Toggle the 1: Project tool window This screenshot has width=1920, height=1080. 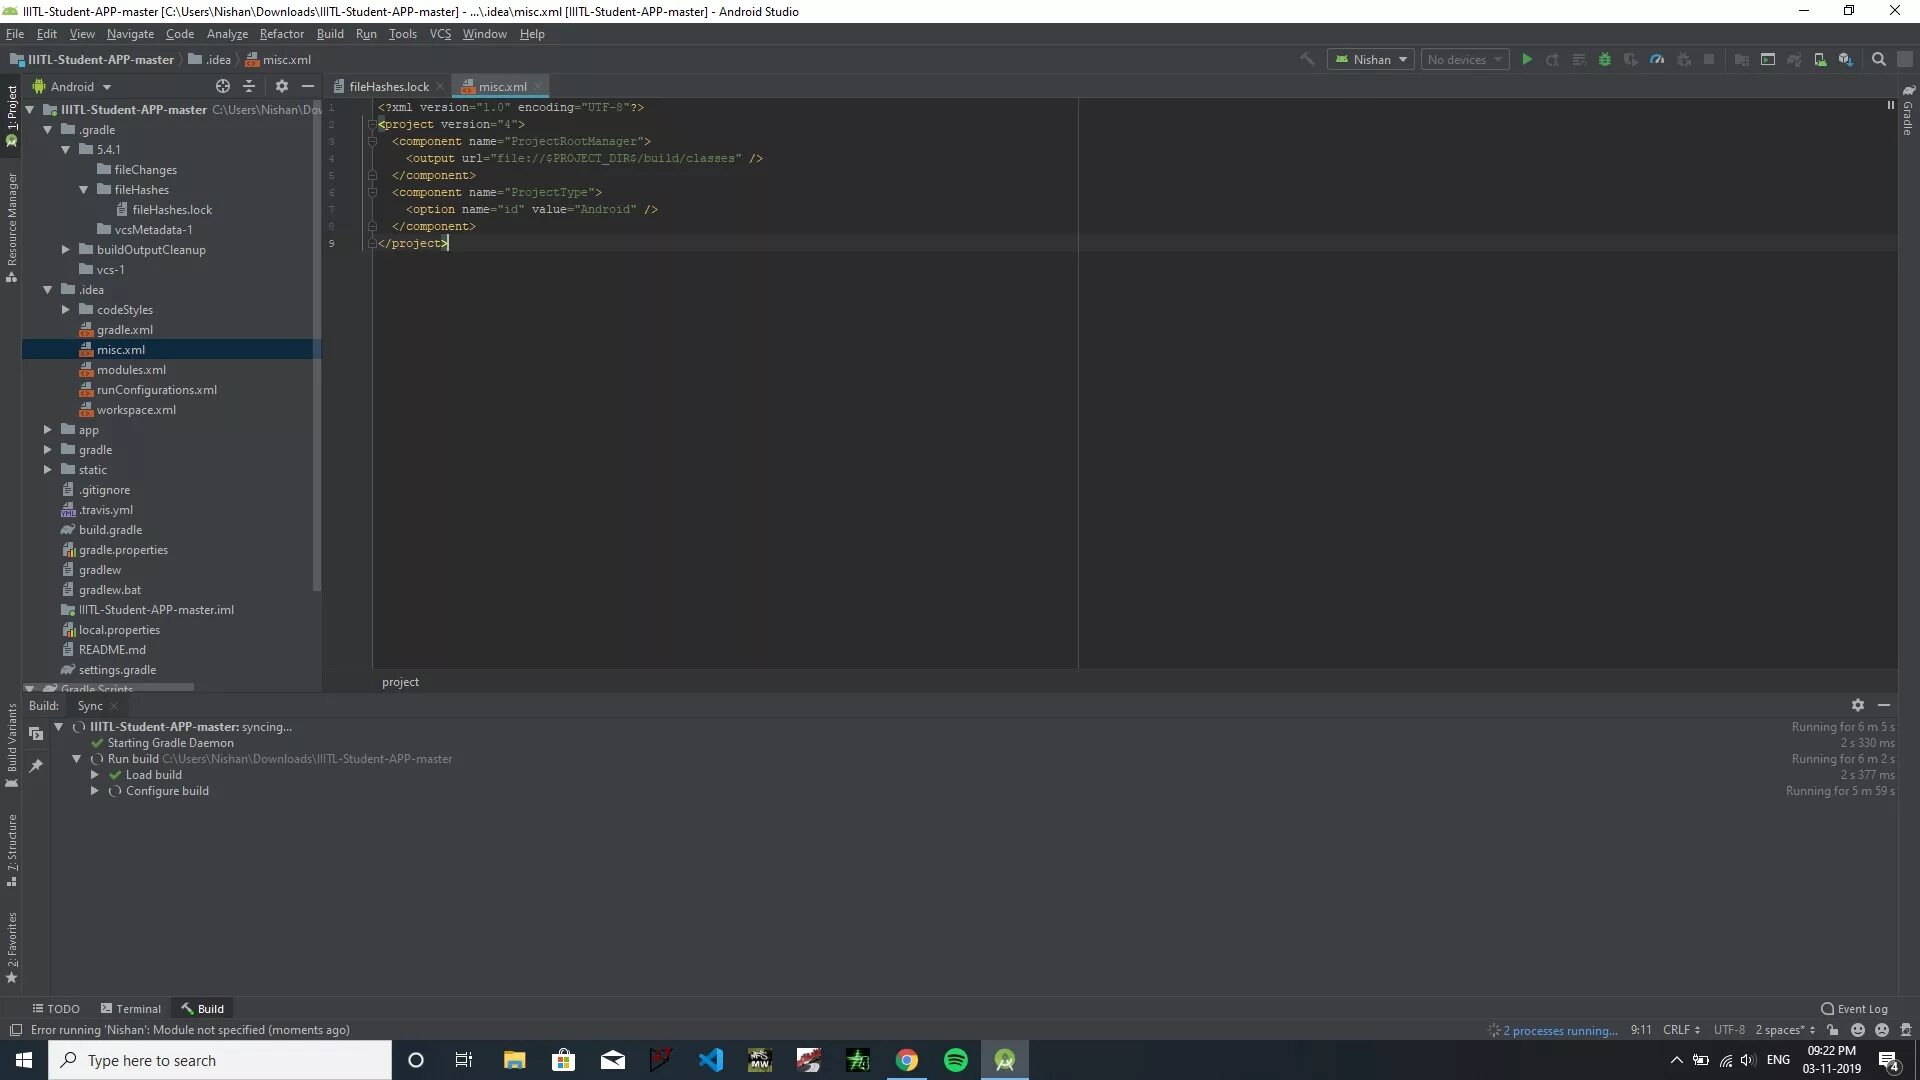point(12,115)
